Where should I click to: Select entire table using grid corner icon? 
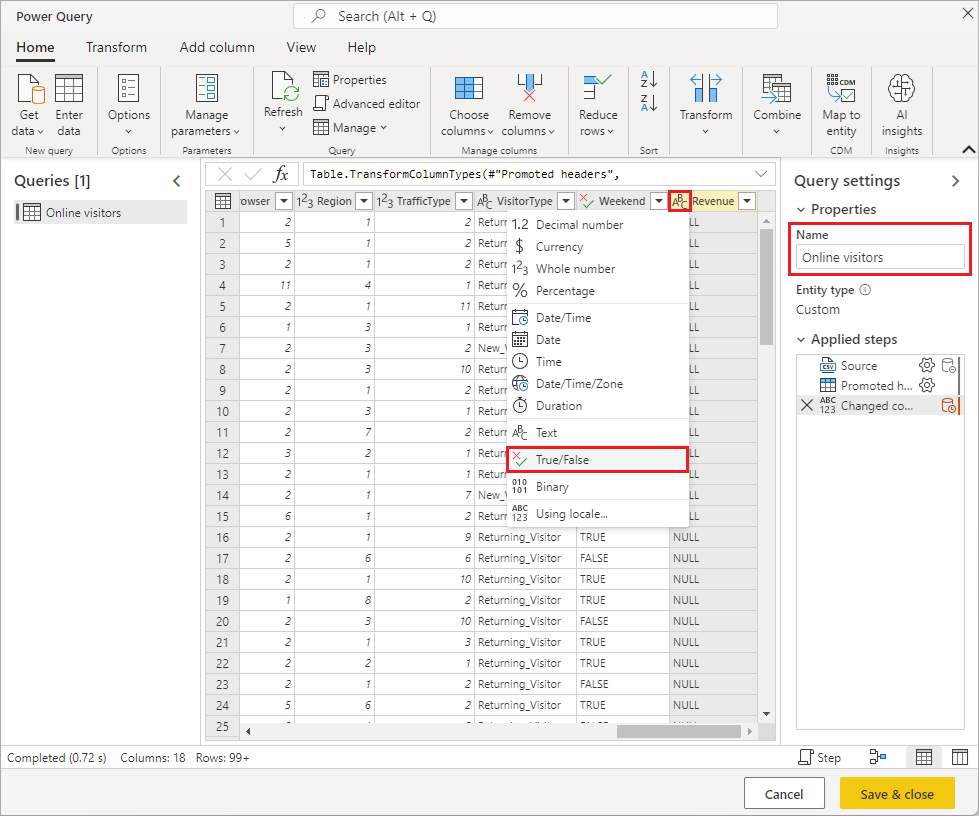point(223,201)
